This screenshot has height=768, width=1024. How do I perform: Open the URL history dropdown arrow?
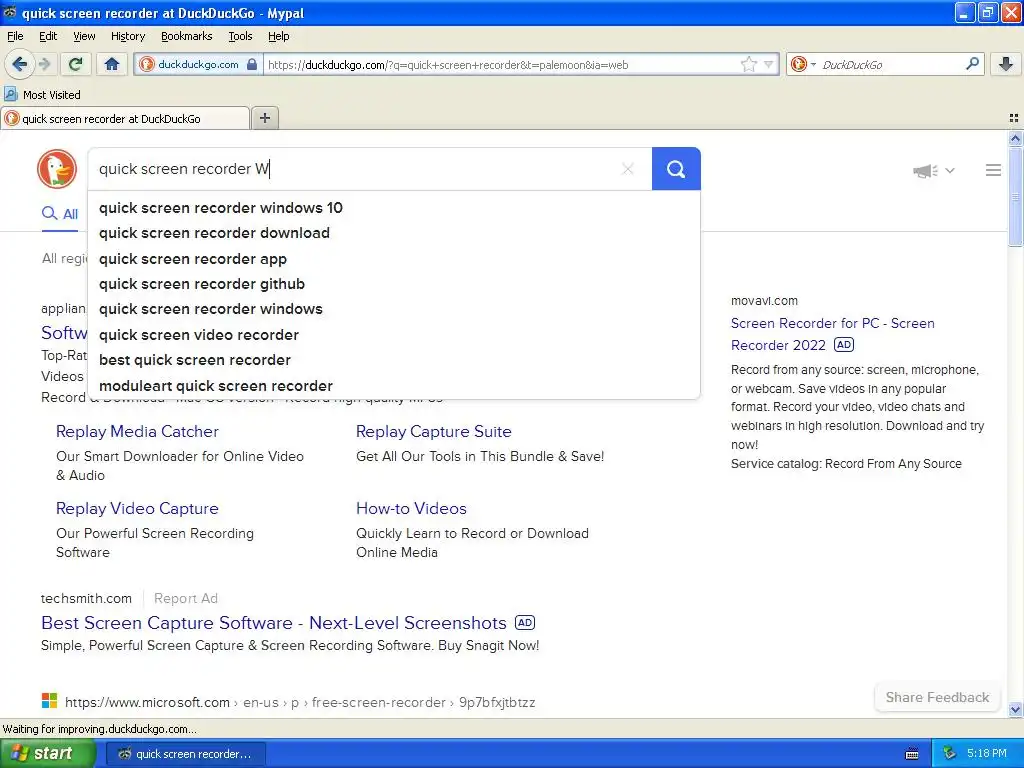coord(769,65)
